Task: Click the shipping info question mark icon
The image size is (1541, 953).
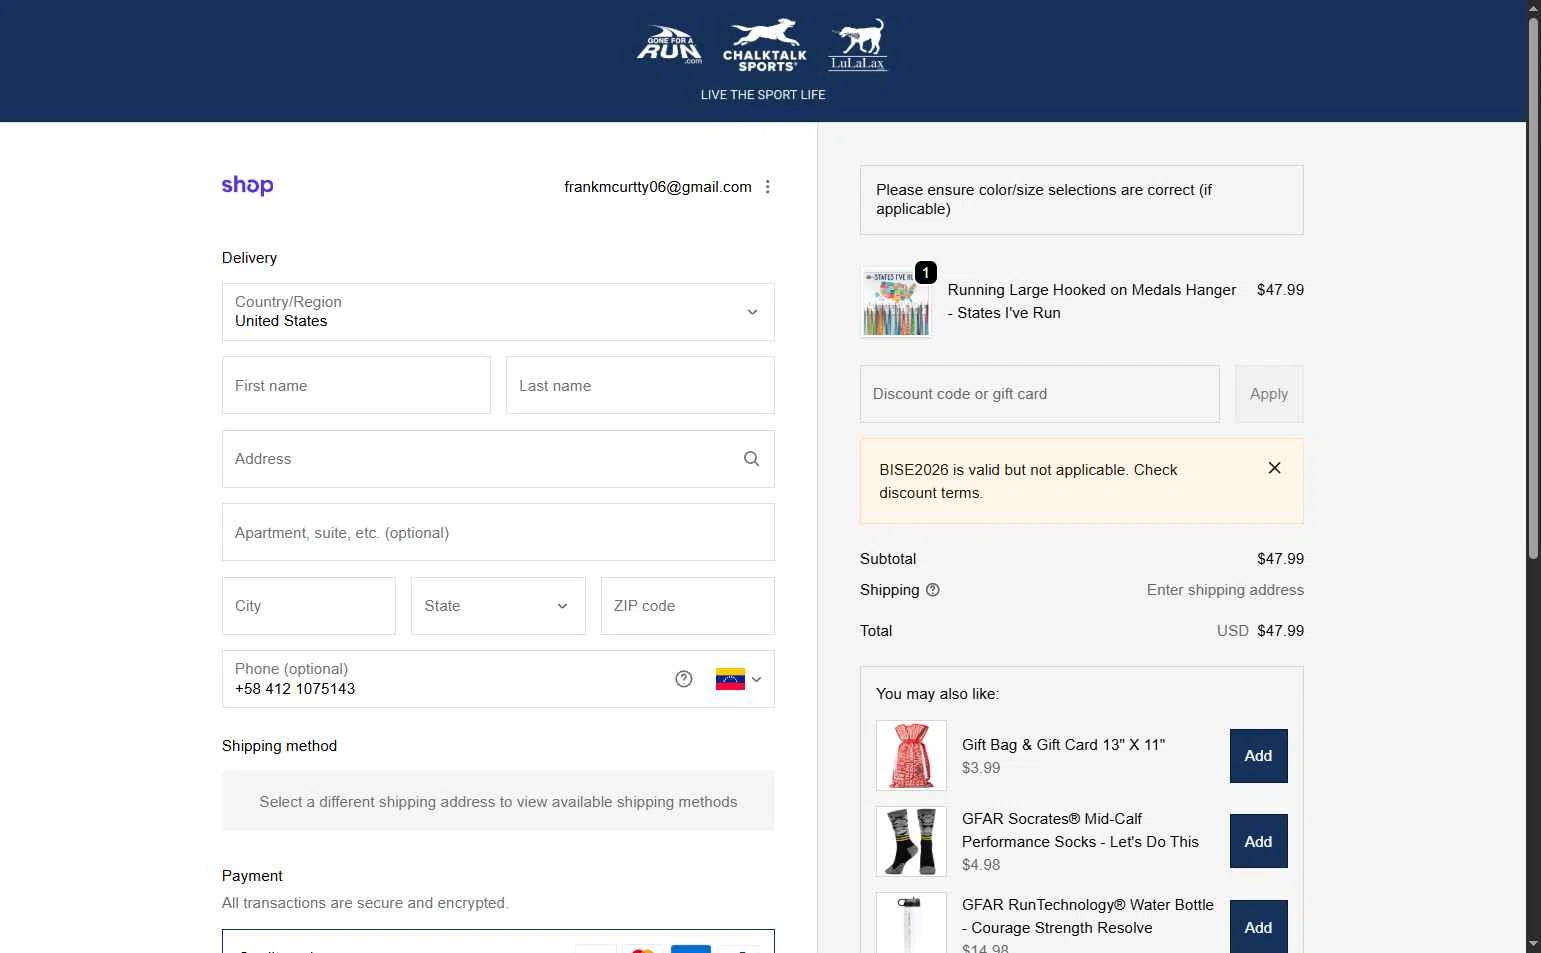Action: coord(933,590)
